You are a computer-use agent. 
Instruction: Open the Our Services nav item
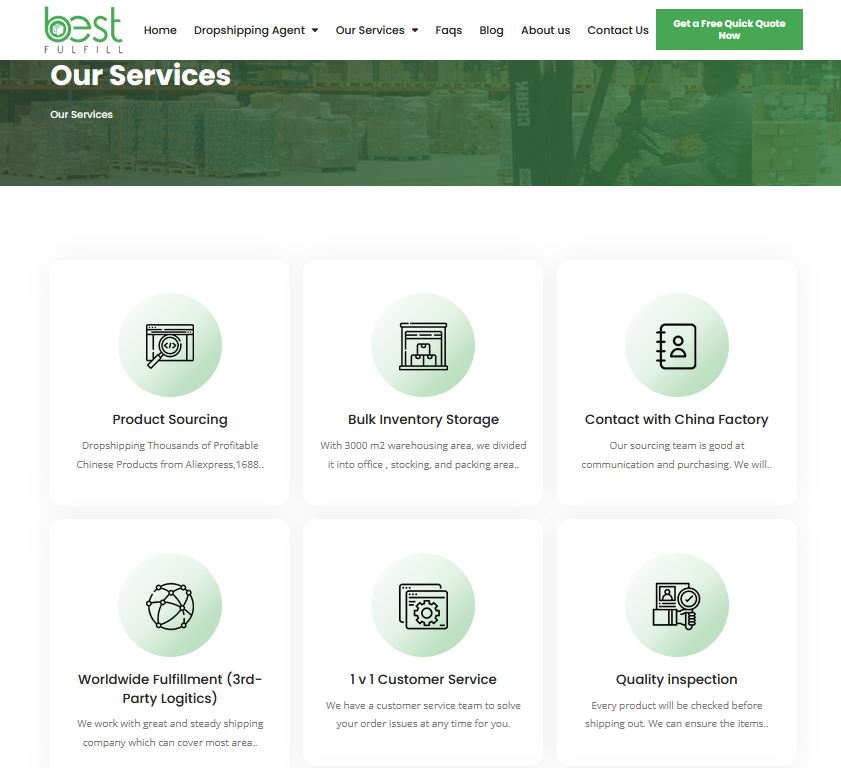coord(370,30)
